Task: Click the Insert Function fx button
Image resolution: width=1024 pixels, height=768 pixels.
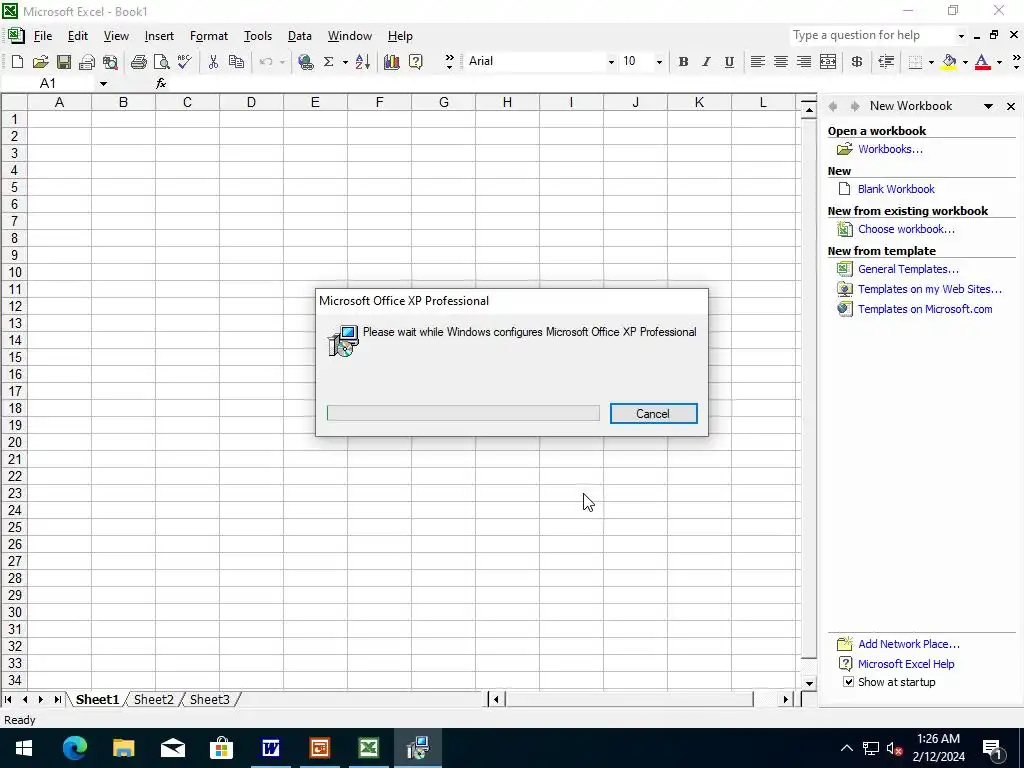Action: pyautogui.click(x=161, y=84)
